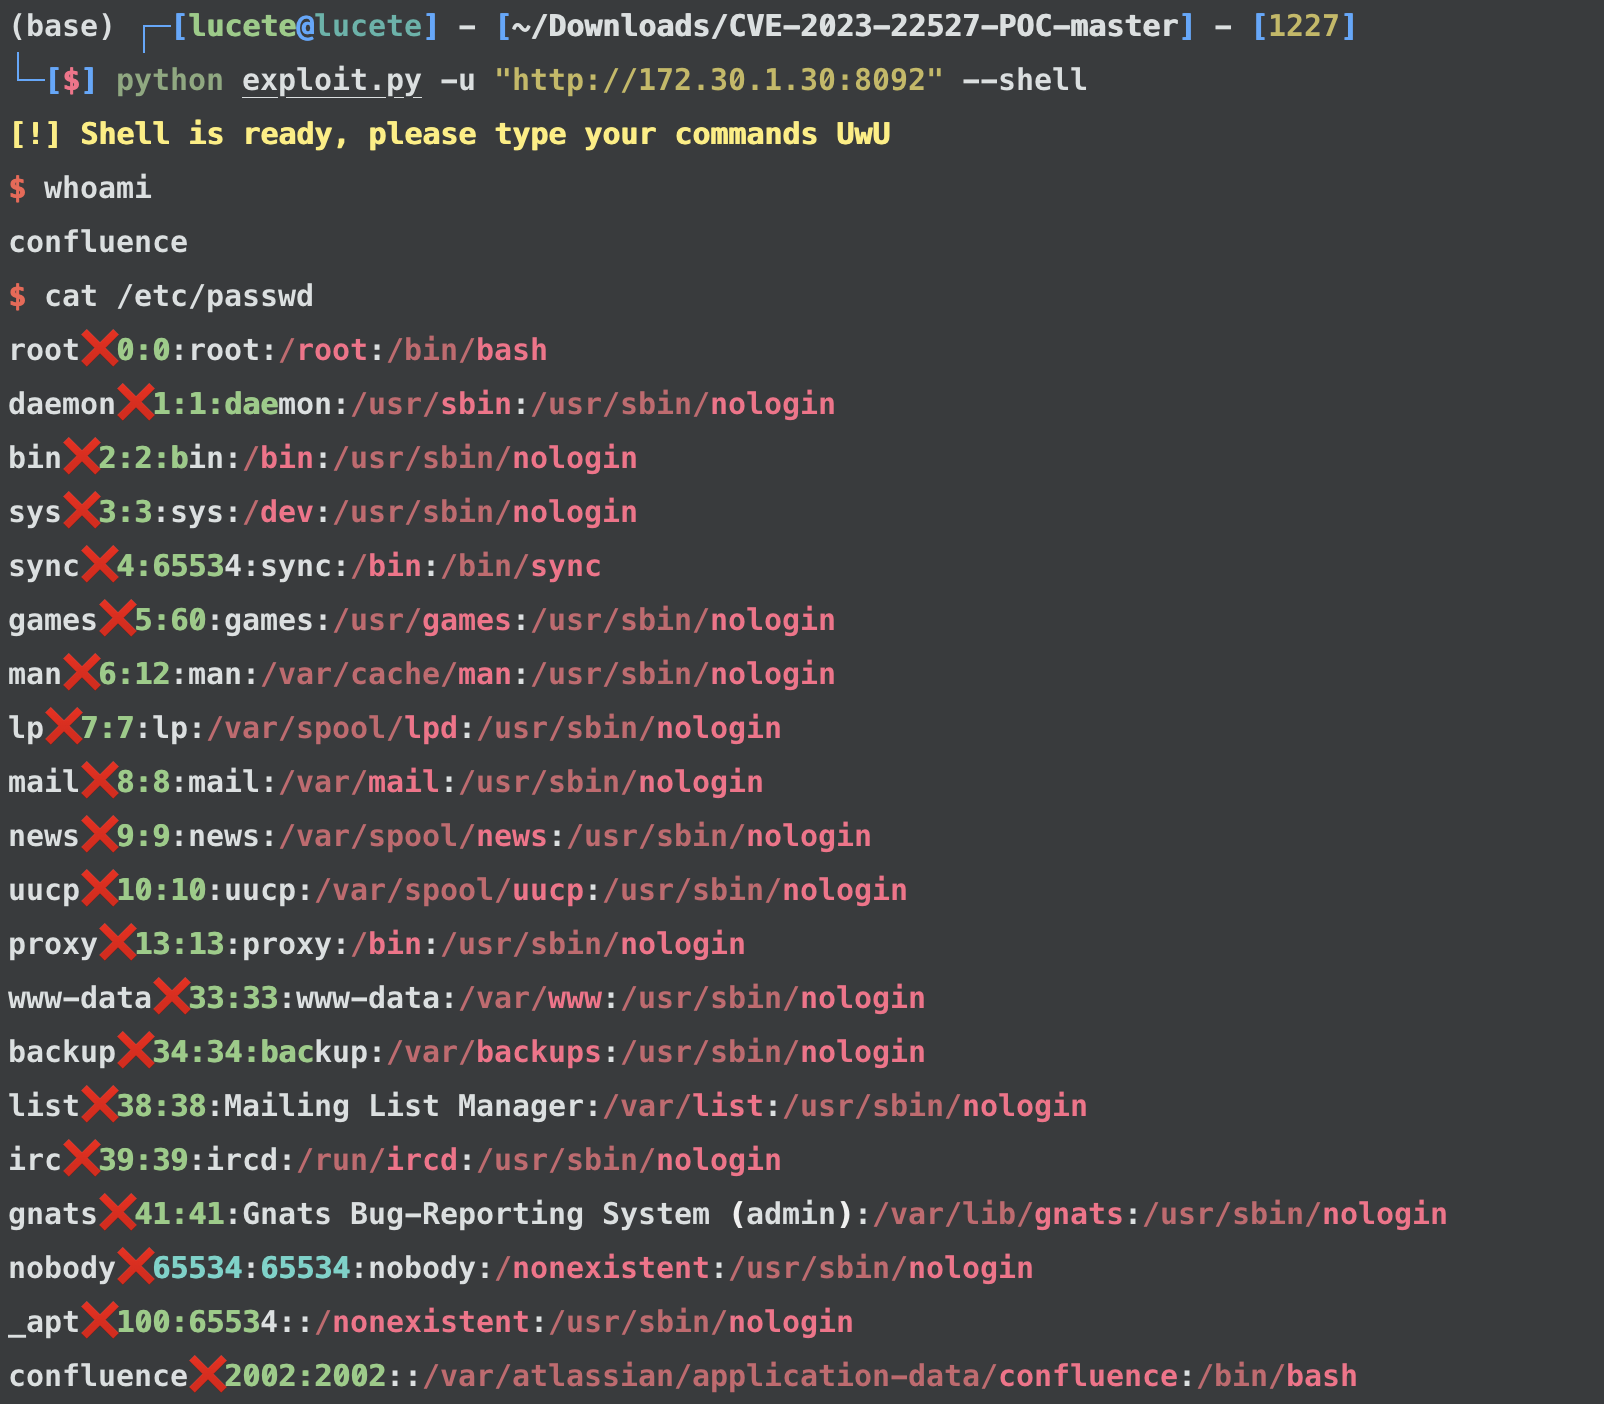This screenshot has height=1404, width=1604.
Task: Click the whoami command
Action: pos(98,188)
